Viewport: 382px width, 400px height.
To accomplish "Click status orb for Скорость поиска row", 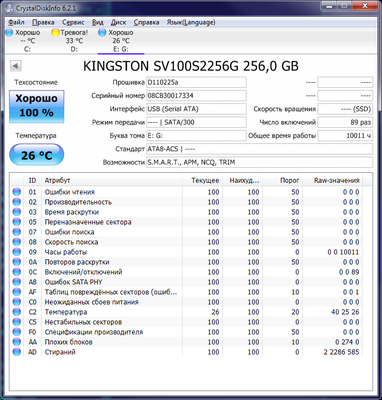I will 17,242.
